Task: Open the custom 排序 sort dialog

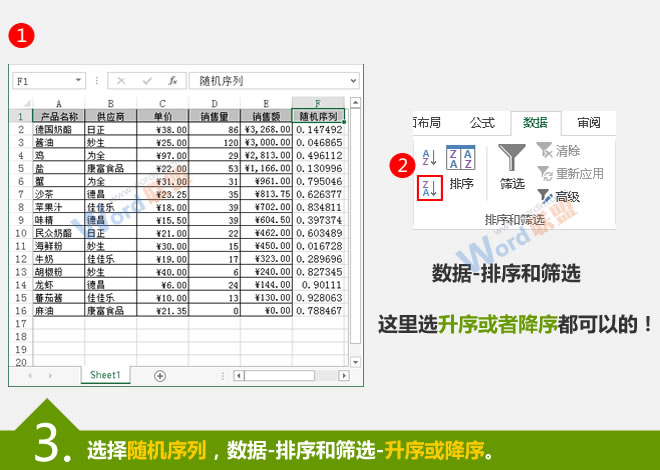Action: click(461, 168)
